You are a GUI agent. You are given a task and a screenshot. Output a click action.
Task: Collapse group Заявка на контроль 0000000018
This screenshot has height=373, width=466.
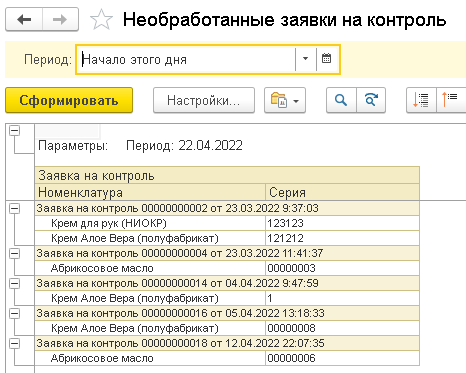point(15,344)
